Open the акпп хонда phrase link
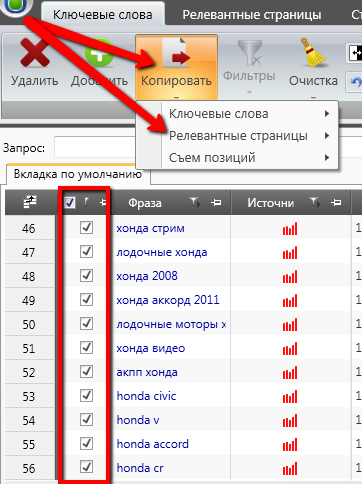The image size is (362, 484). tap(147, 372)
